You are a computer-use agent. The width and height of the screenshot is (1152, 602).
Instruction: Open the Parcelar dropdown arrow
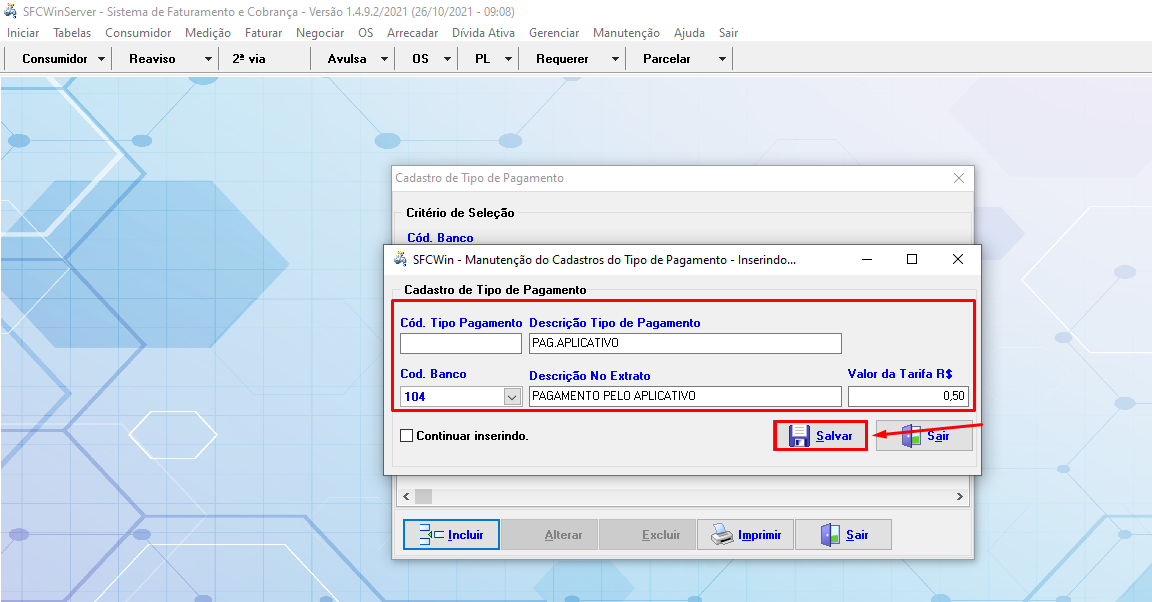[722, 59]
